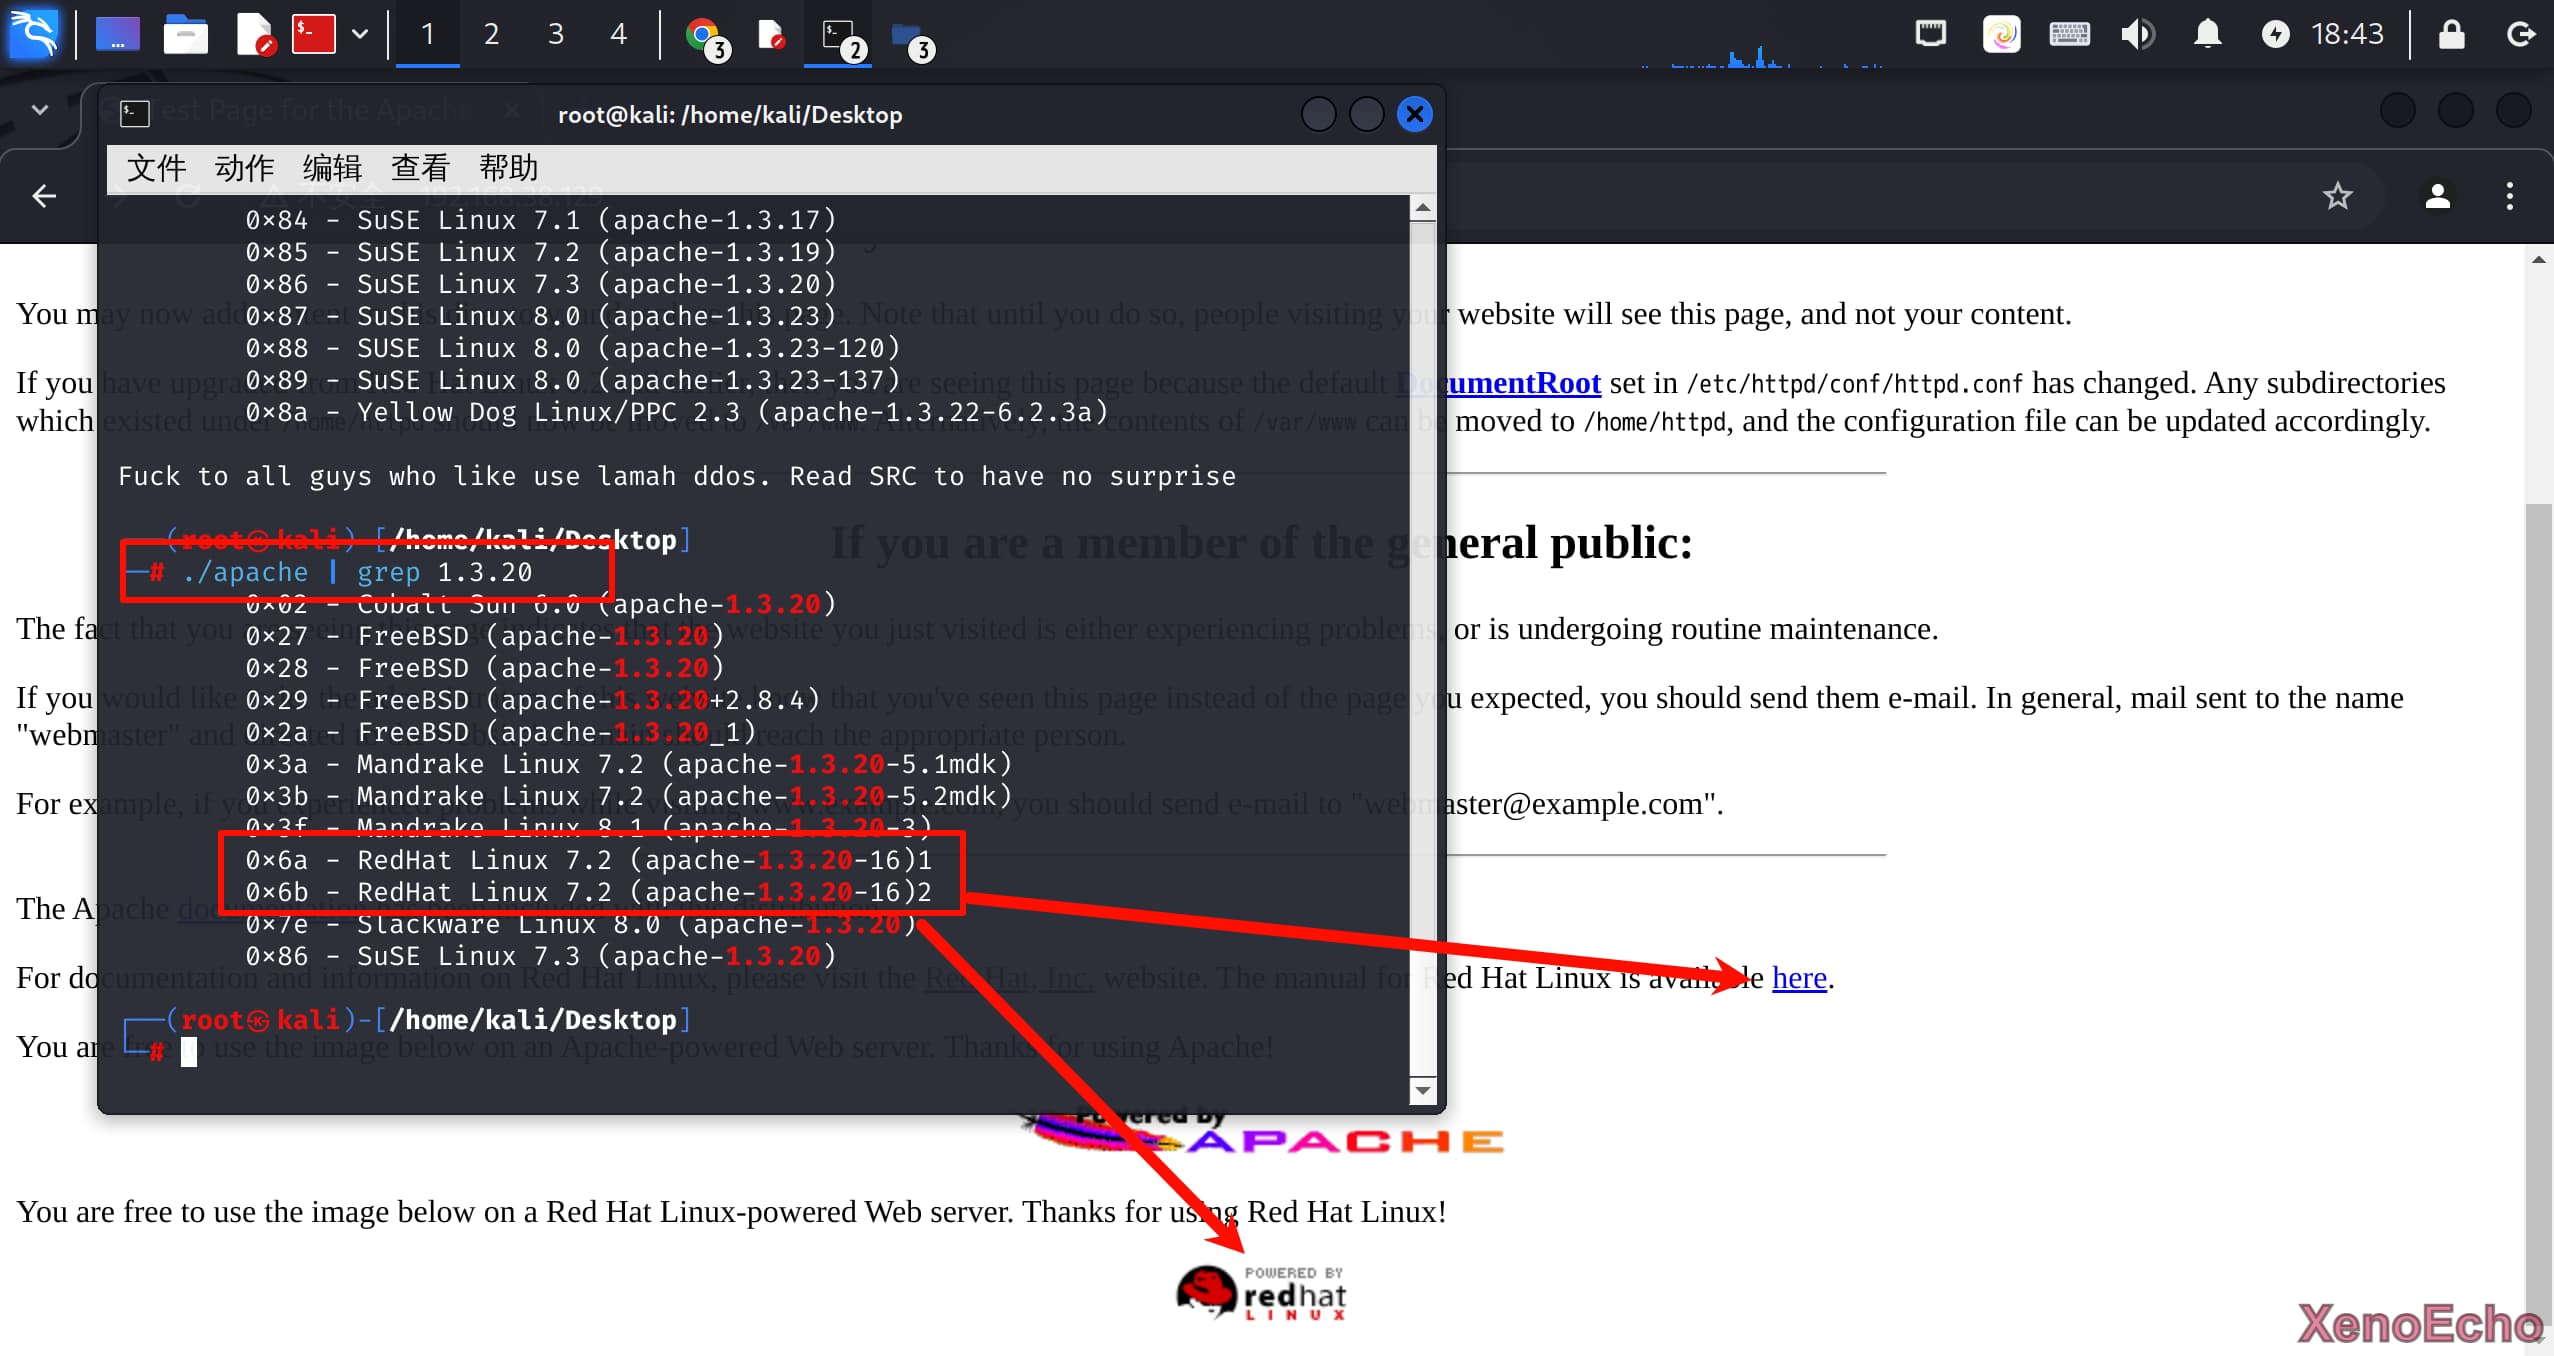The image size is (2554, 1356).
Task: Open the 编辑 menu in terminal
Action: (332, 168)
